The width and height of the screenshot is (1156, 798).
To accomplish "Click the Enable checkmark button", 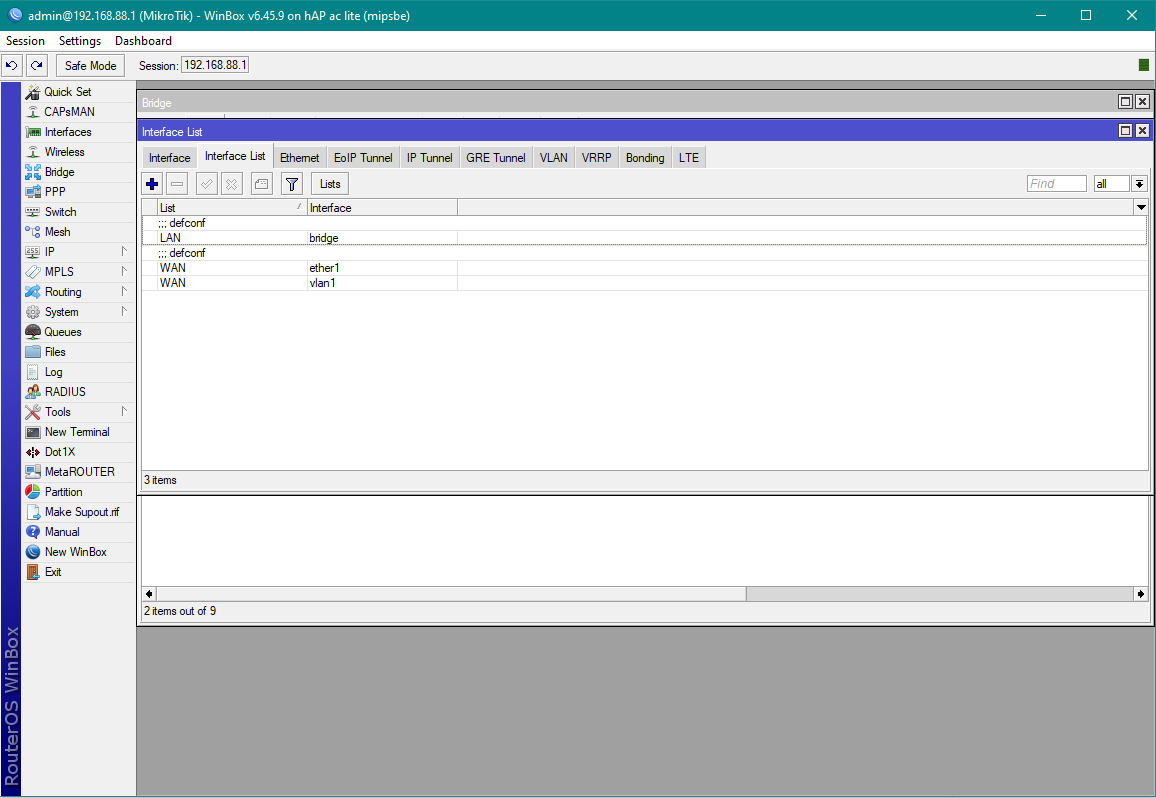I will [207, 184].
